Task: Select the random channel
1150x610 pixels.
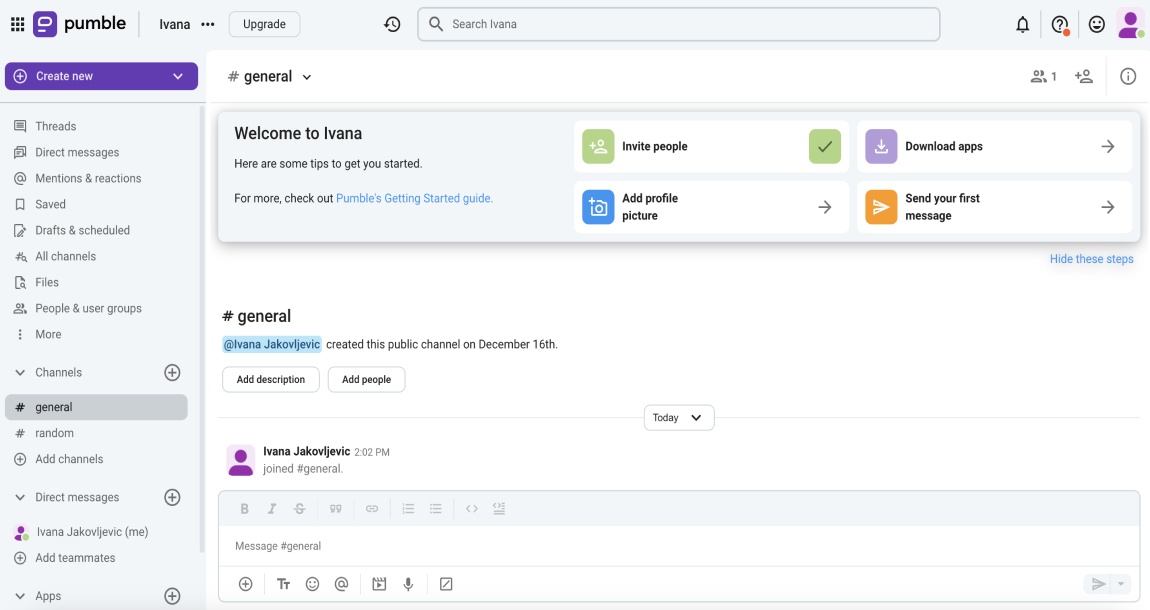Action: tap(54, 433)
